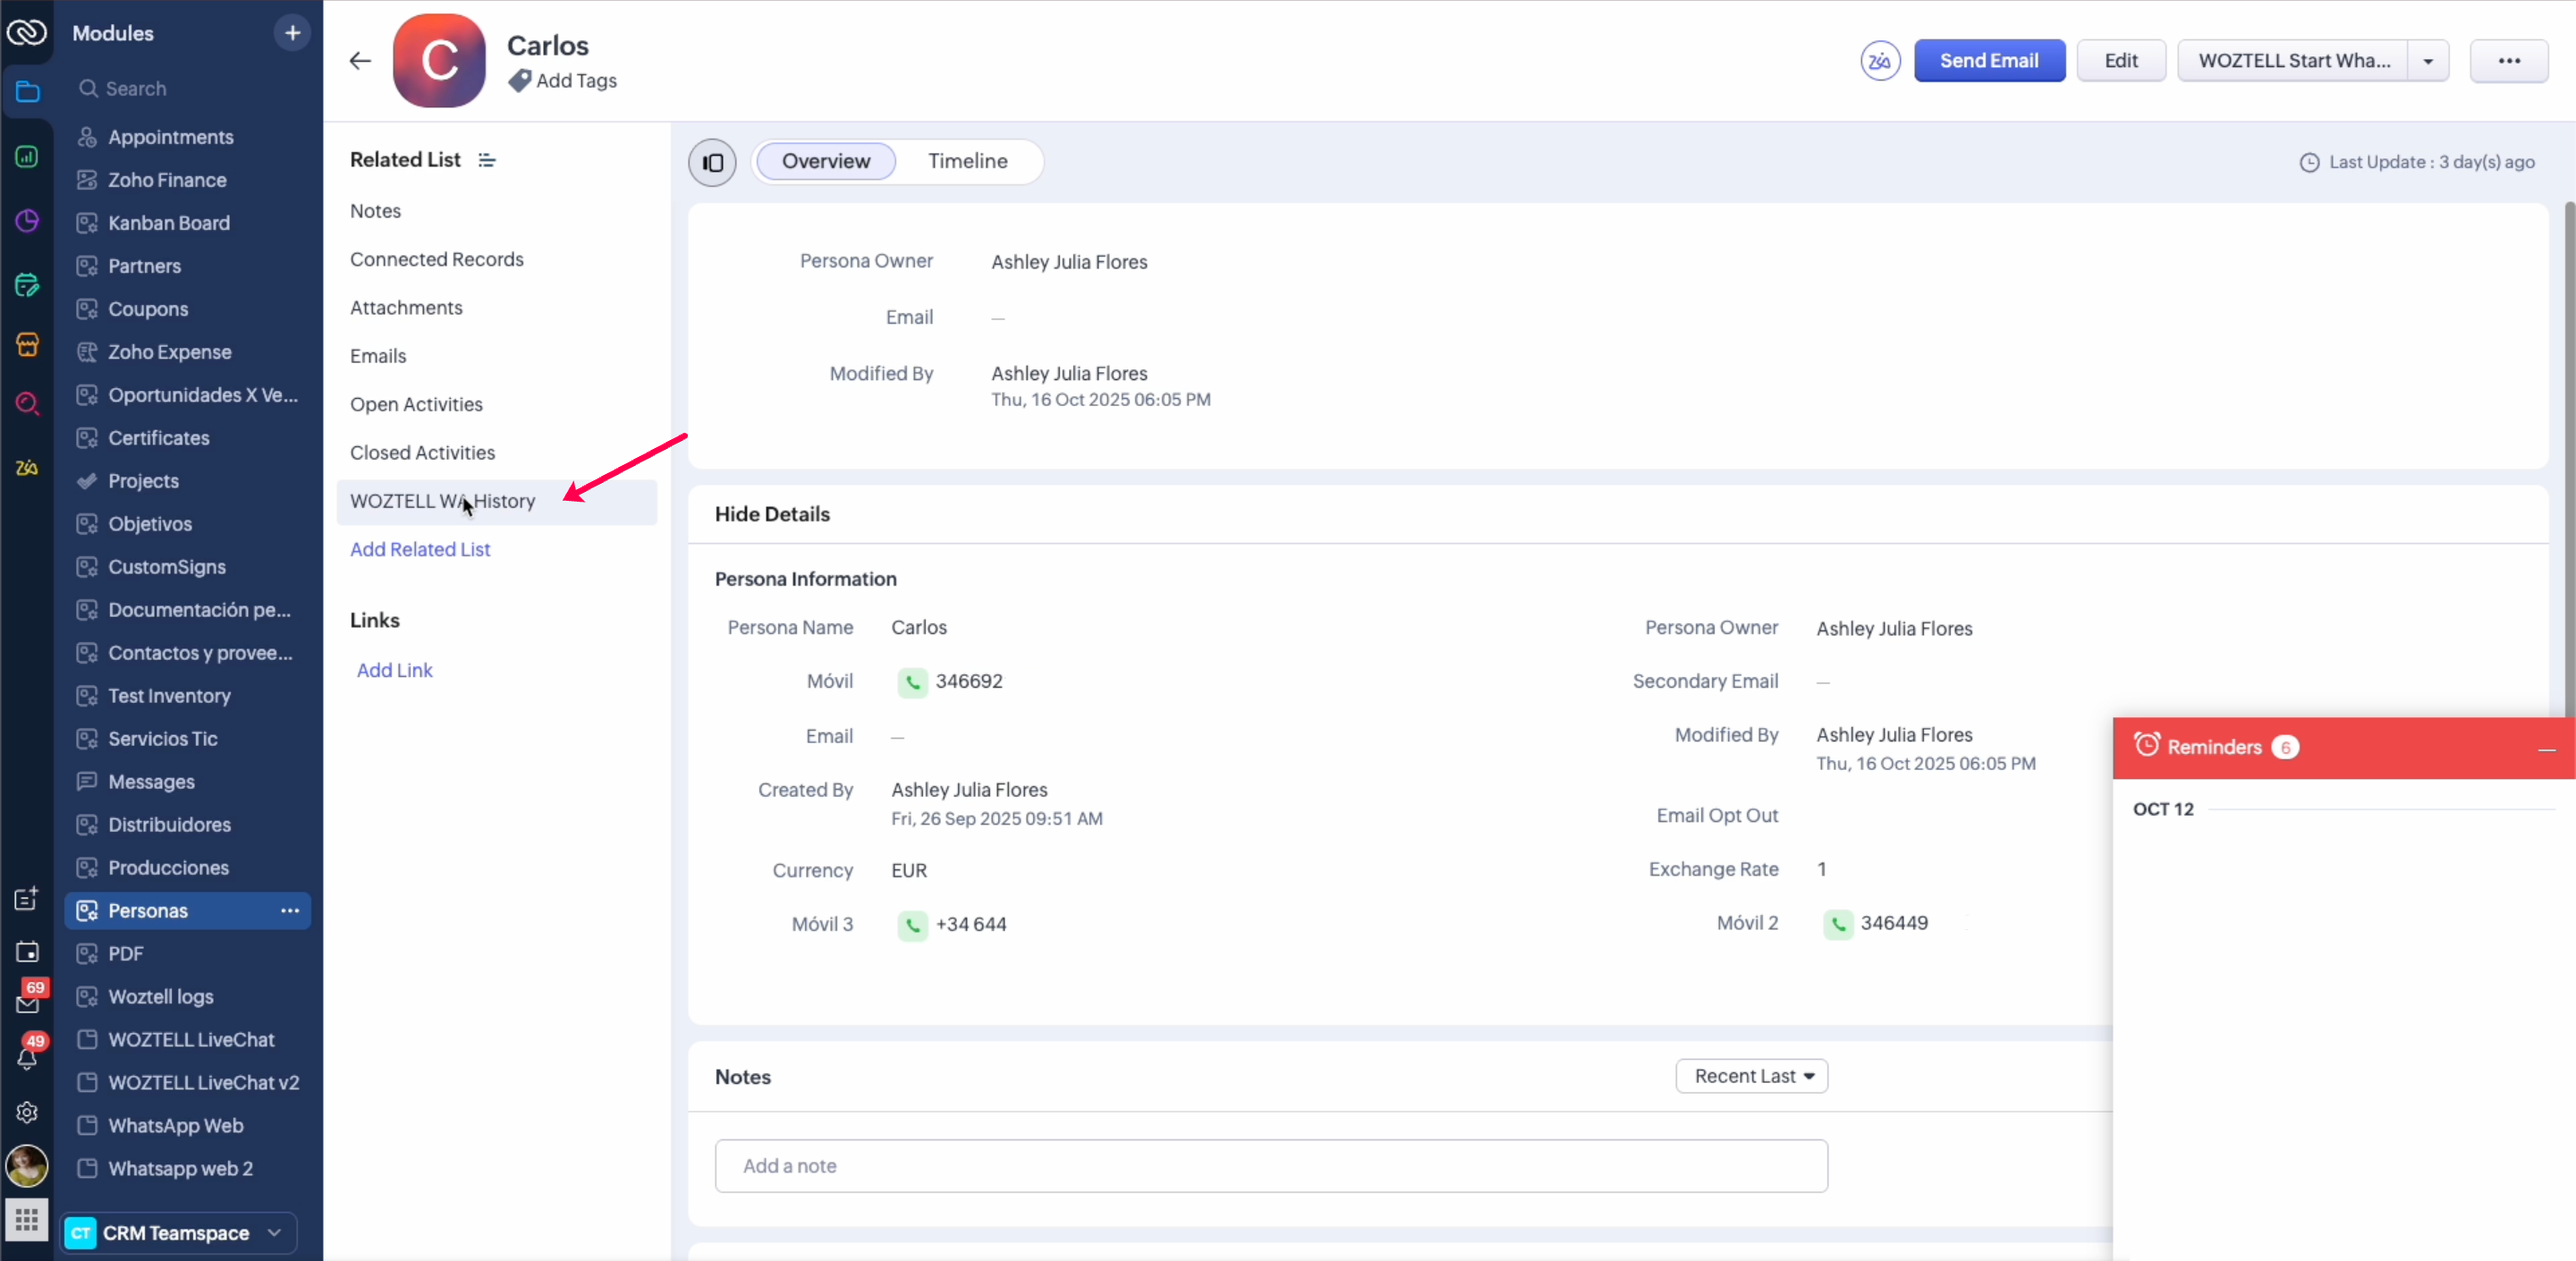Click the Related List reorder icon

point(487,160)
